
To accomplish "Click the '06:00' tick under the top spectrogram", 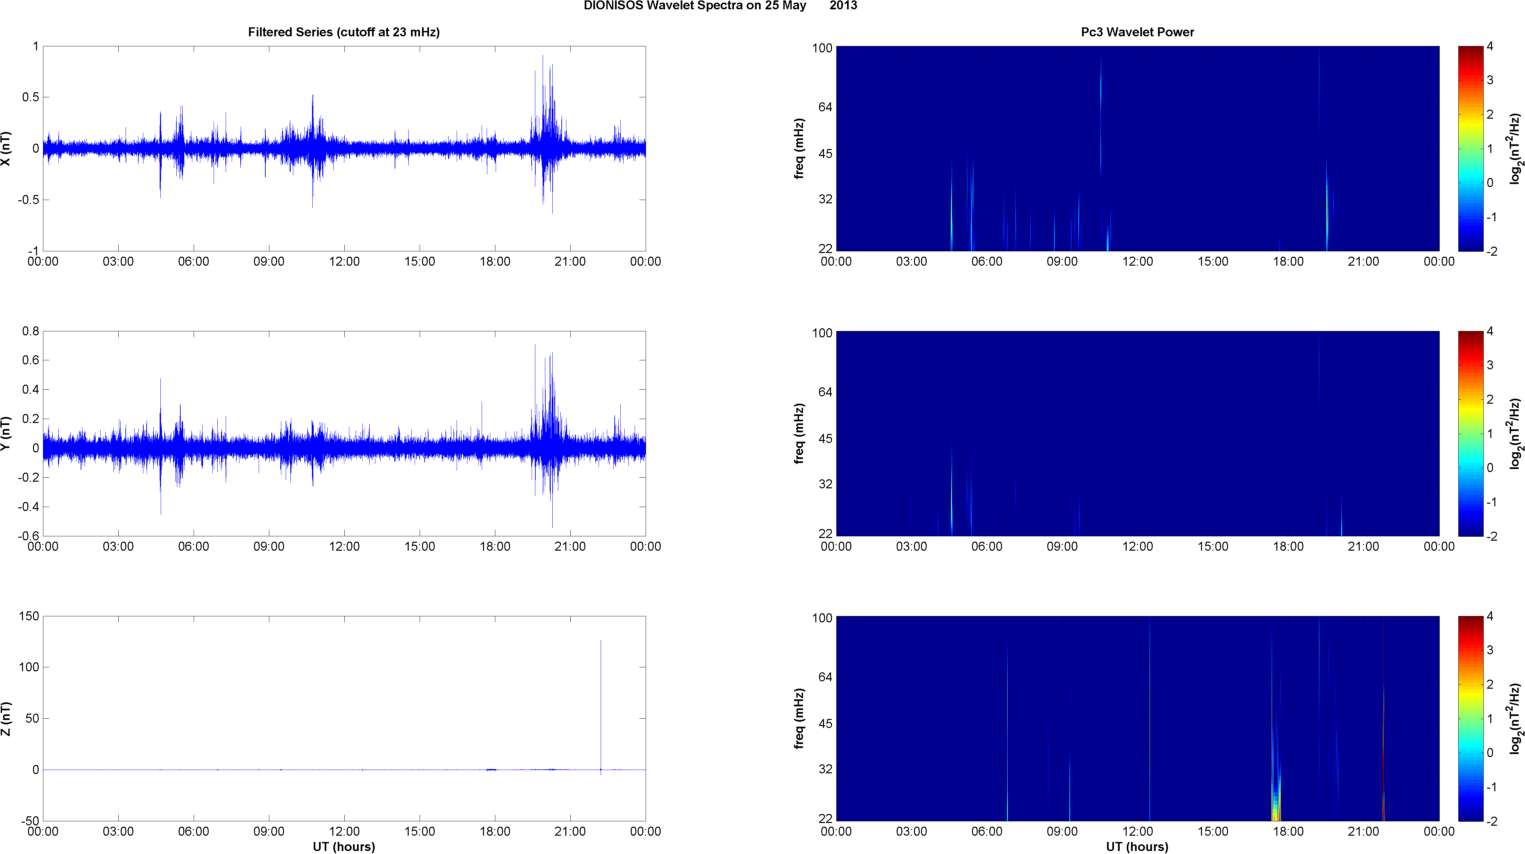I will tap(987, 262).
